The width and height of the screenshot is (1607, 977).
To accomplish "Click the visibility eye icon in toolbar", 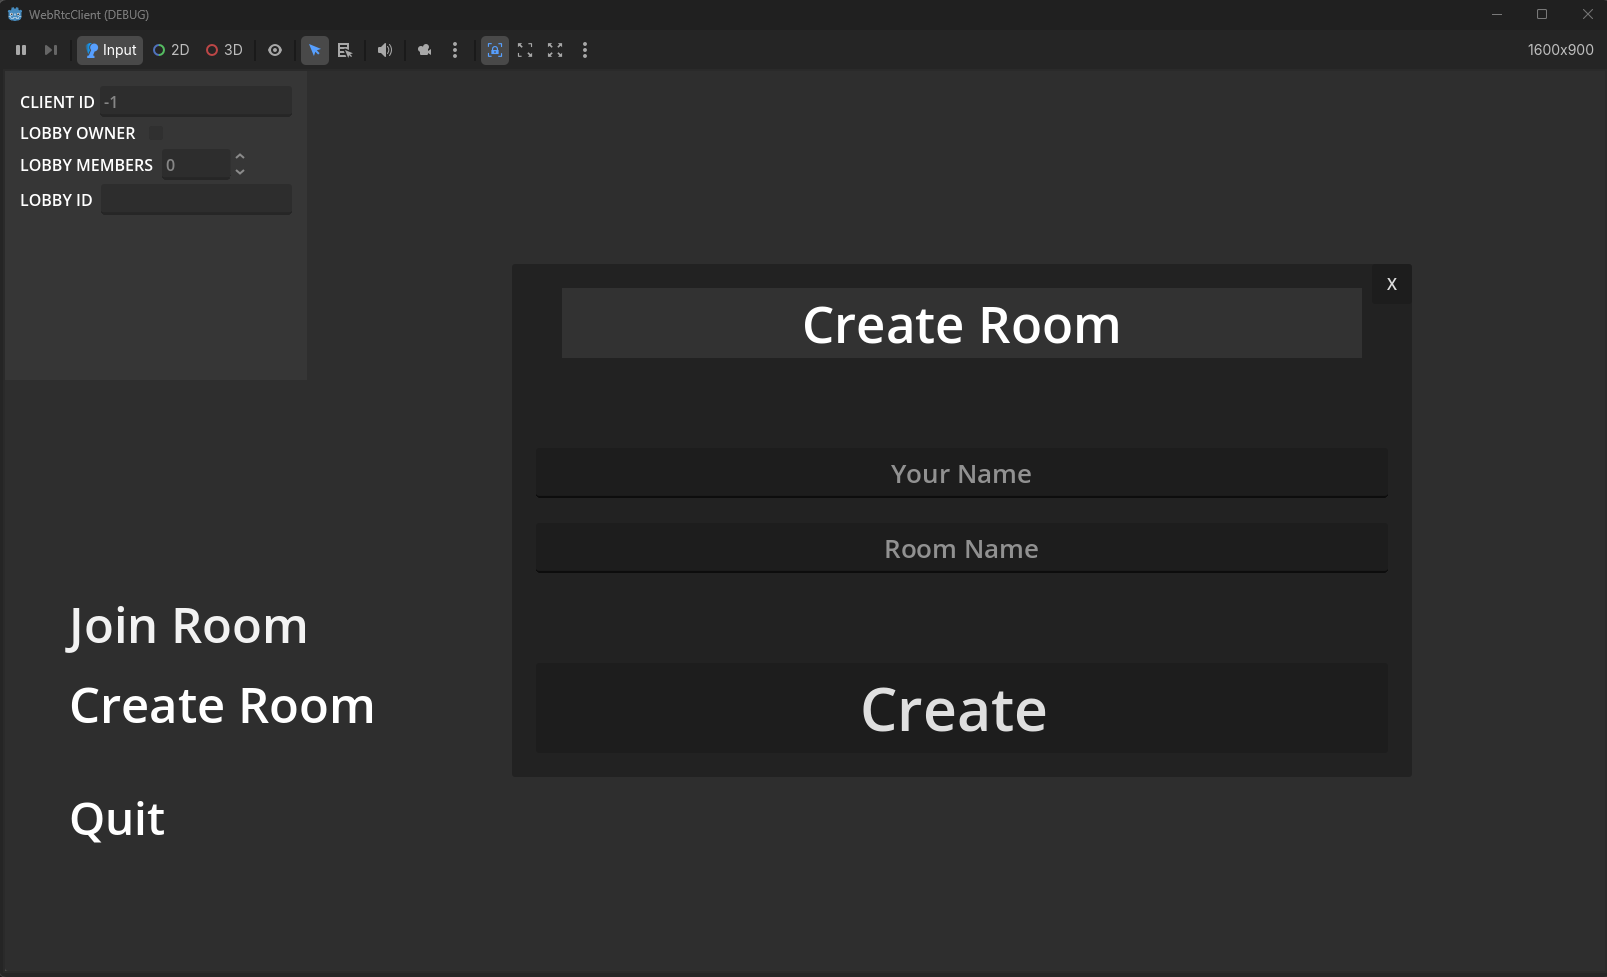I will point(275,50).
